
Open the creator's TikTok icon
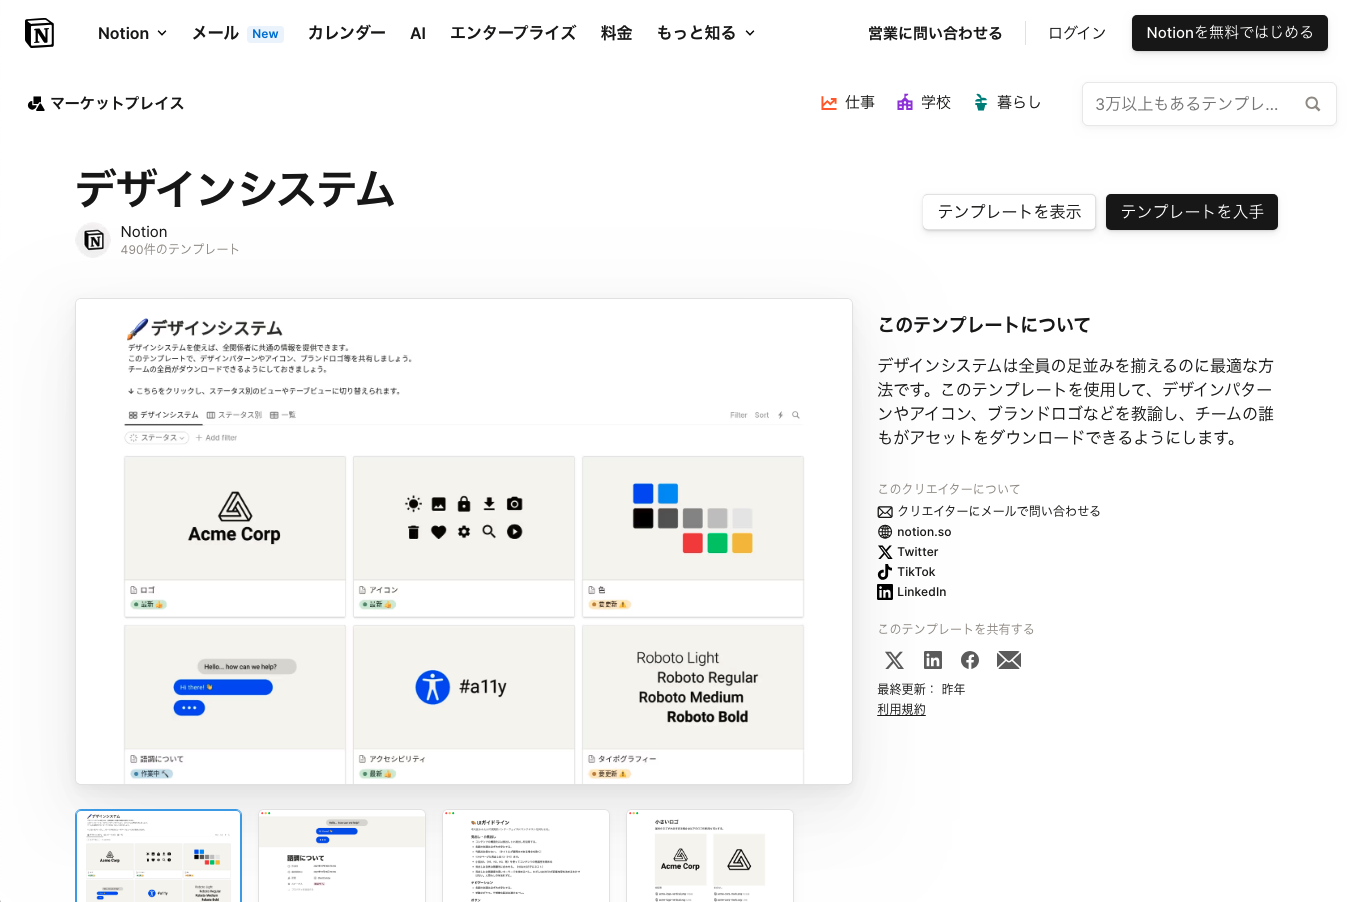[885, 571]
